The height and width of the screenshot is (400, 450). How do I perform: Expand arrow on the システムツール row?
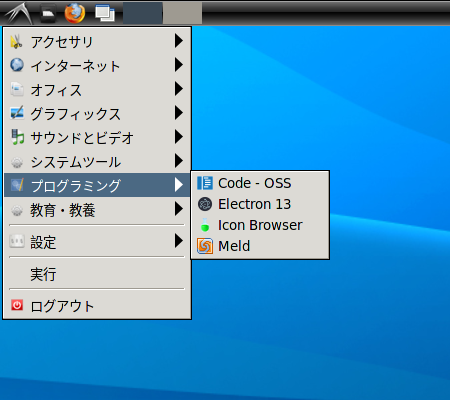tap(179, 160)
